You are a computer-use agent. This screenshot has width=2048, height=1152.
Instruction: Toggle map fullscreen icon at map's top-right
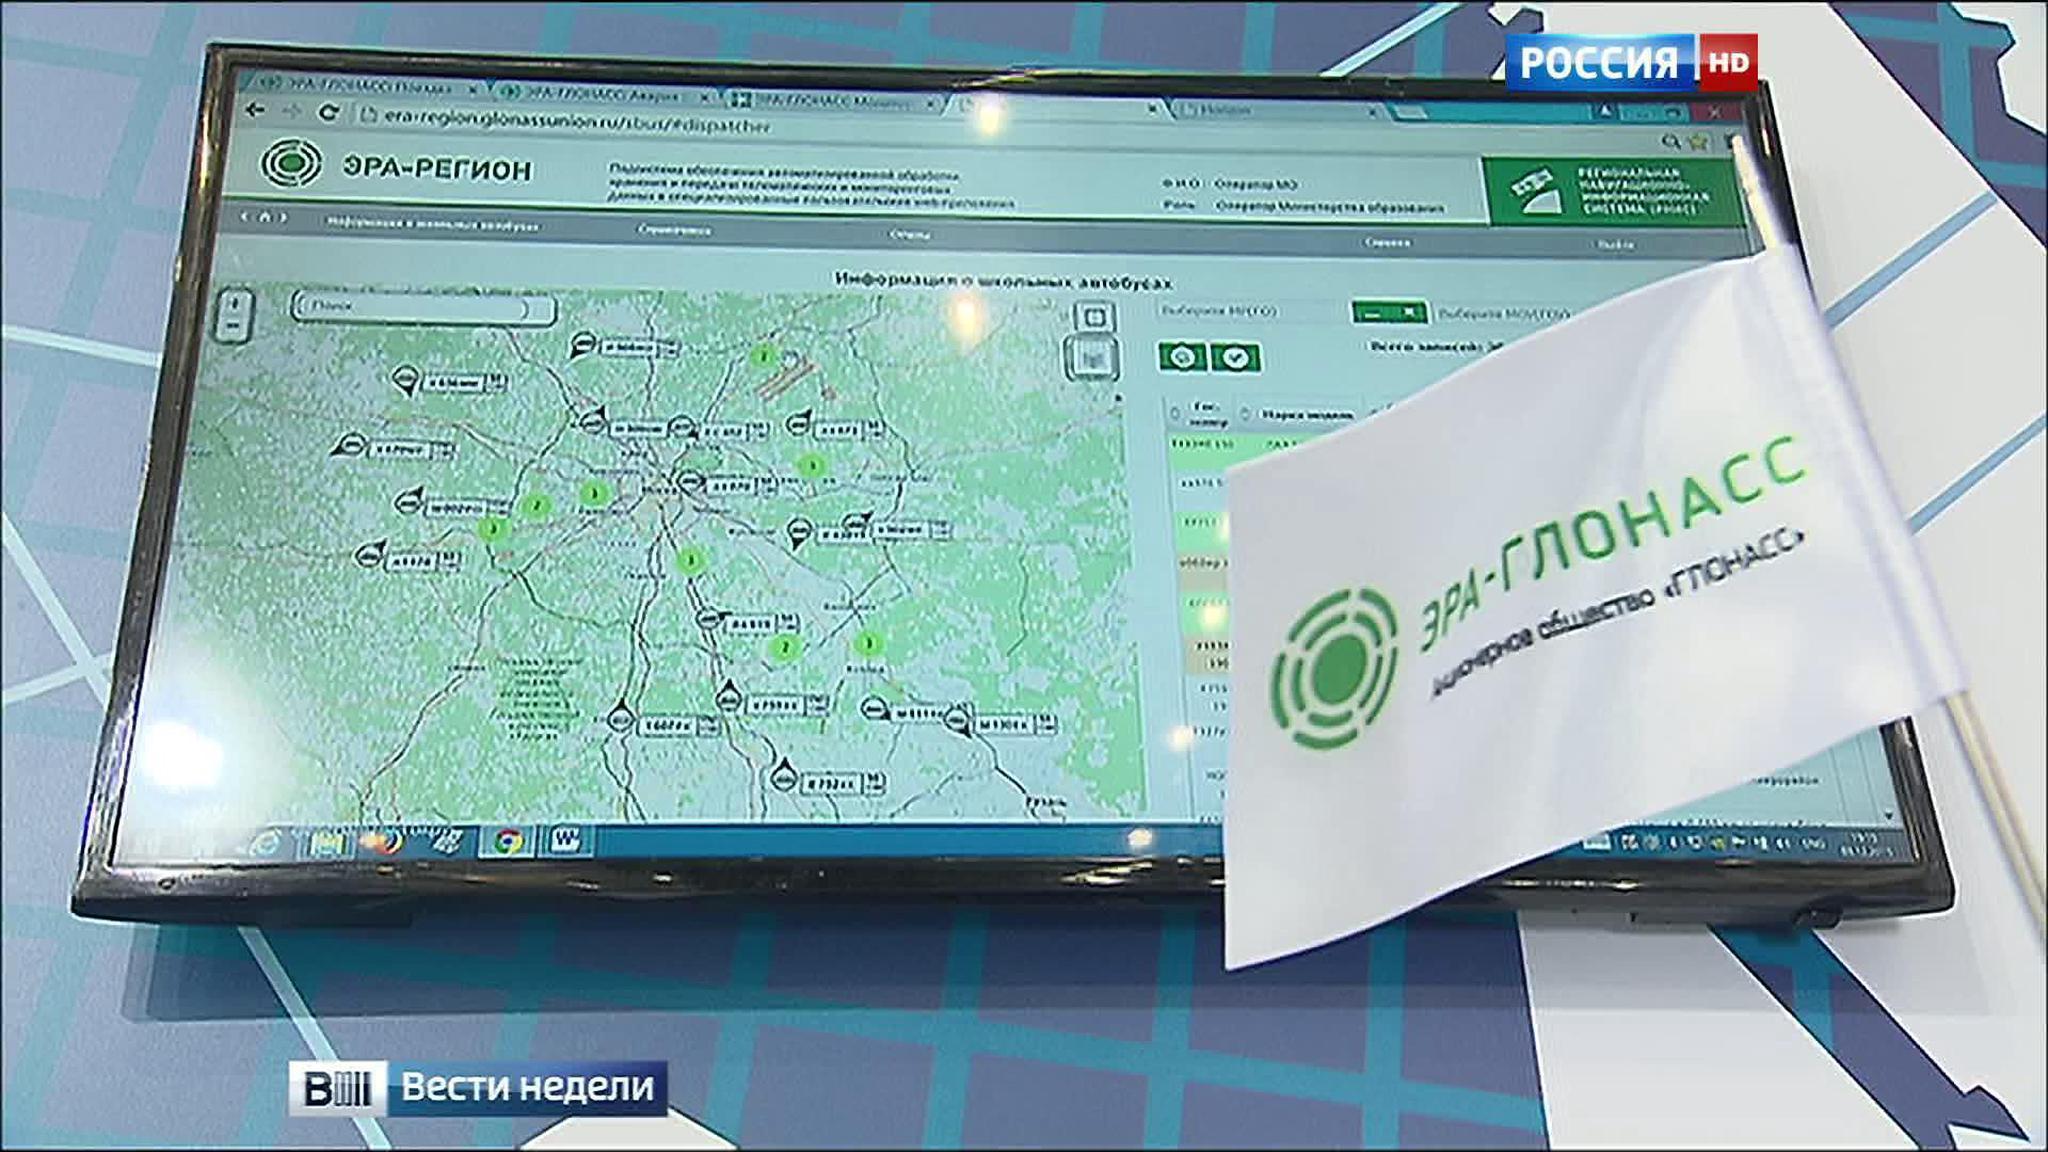tap(1096, 318)
